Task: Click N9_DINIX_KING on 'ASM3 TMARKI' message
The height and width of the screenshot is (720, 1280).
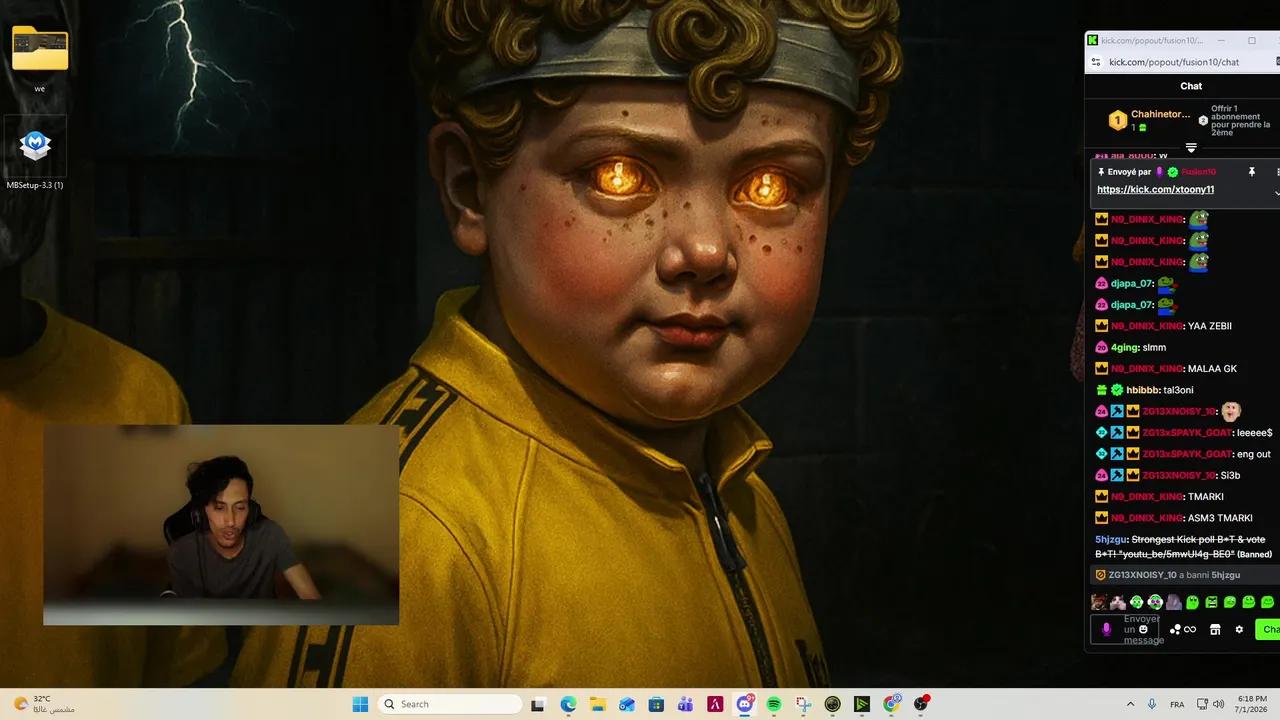Action: pyautogui.click(x=1146, y=518)
